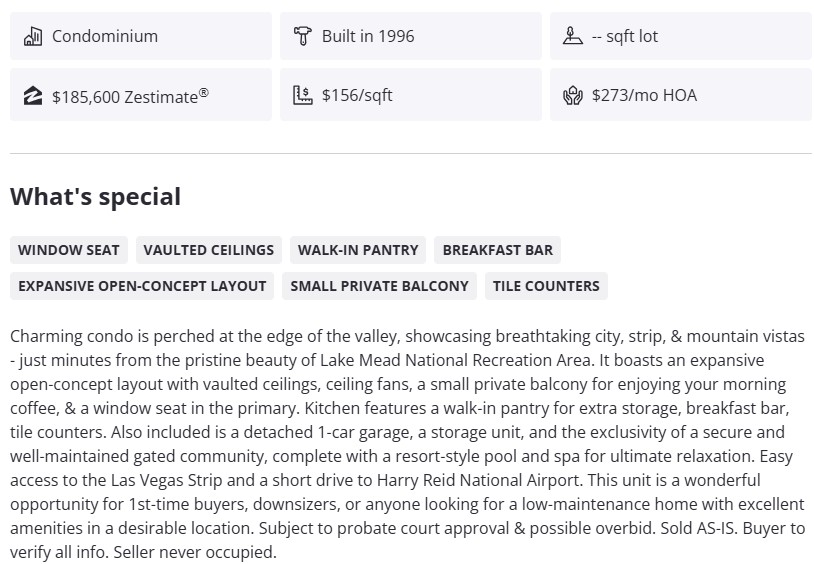Select the EXPANSIVE OPEN-CONCEPT LAYOUT tag
The width and height of the screenshot is (814, 564).
pyautogui.click(x=142, y=286)
